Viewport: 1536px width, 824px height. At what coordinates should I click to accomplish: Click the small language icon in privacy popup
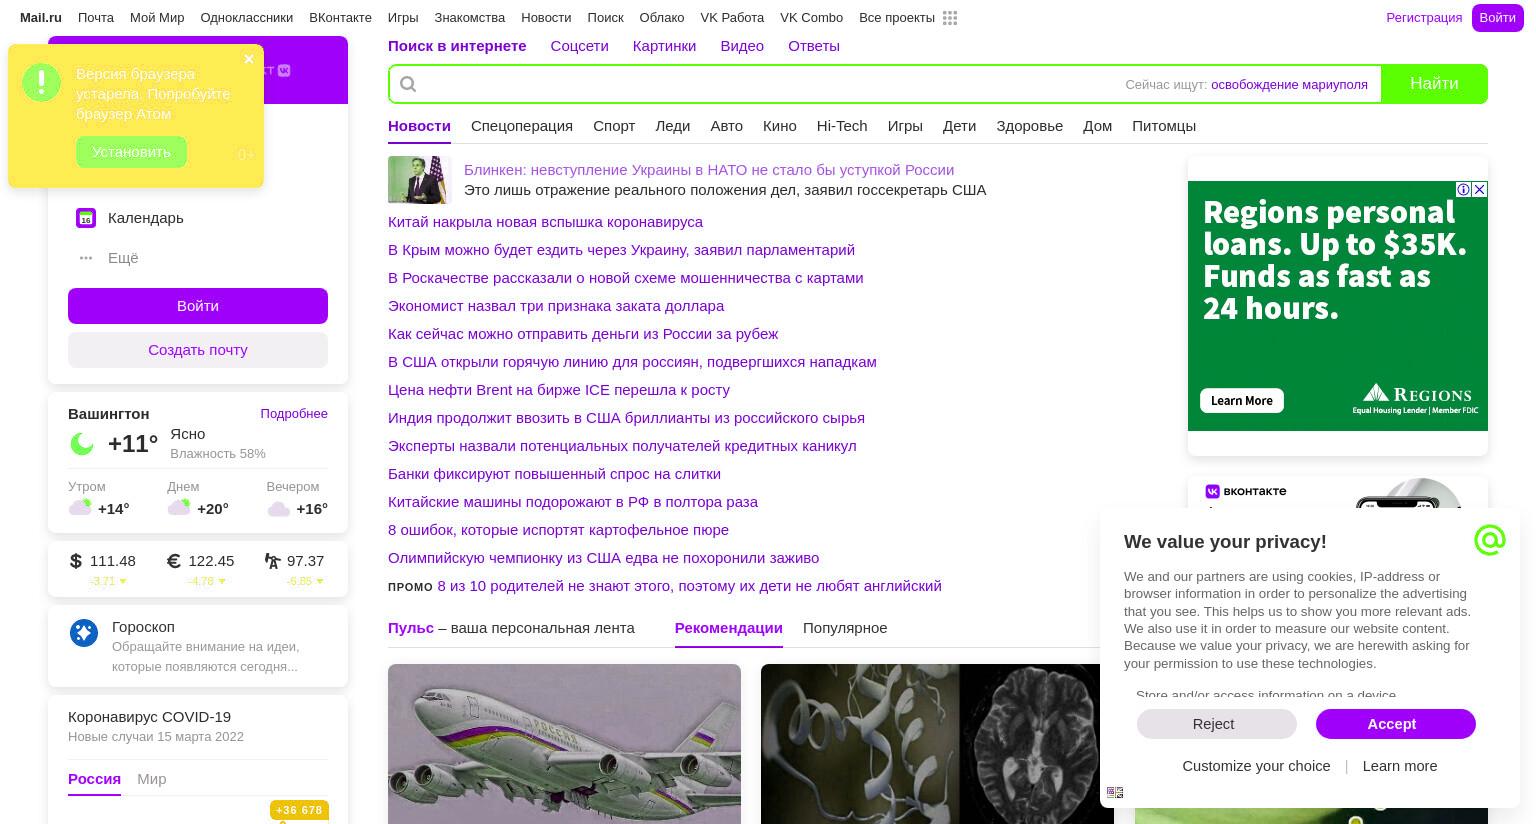click(1115, 792)
